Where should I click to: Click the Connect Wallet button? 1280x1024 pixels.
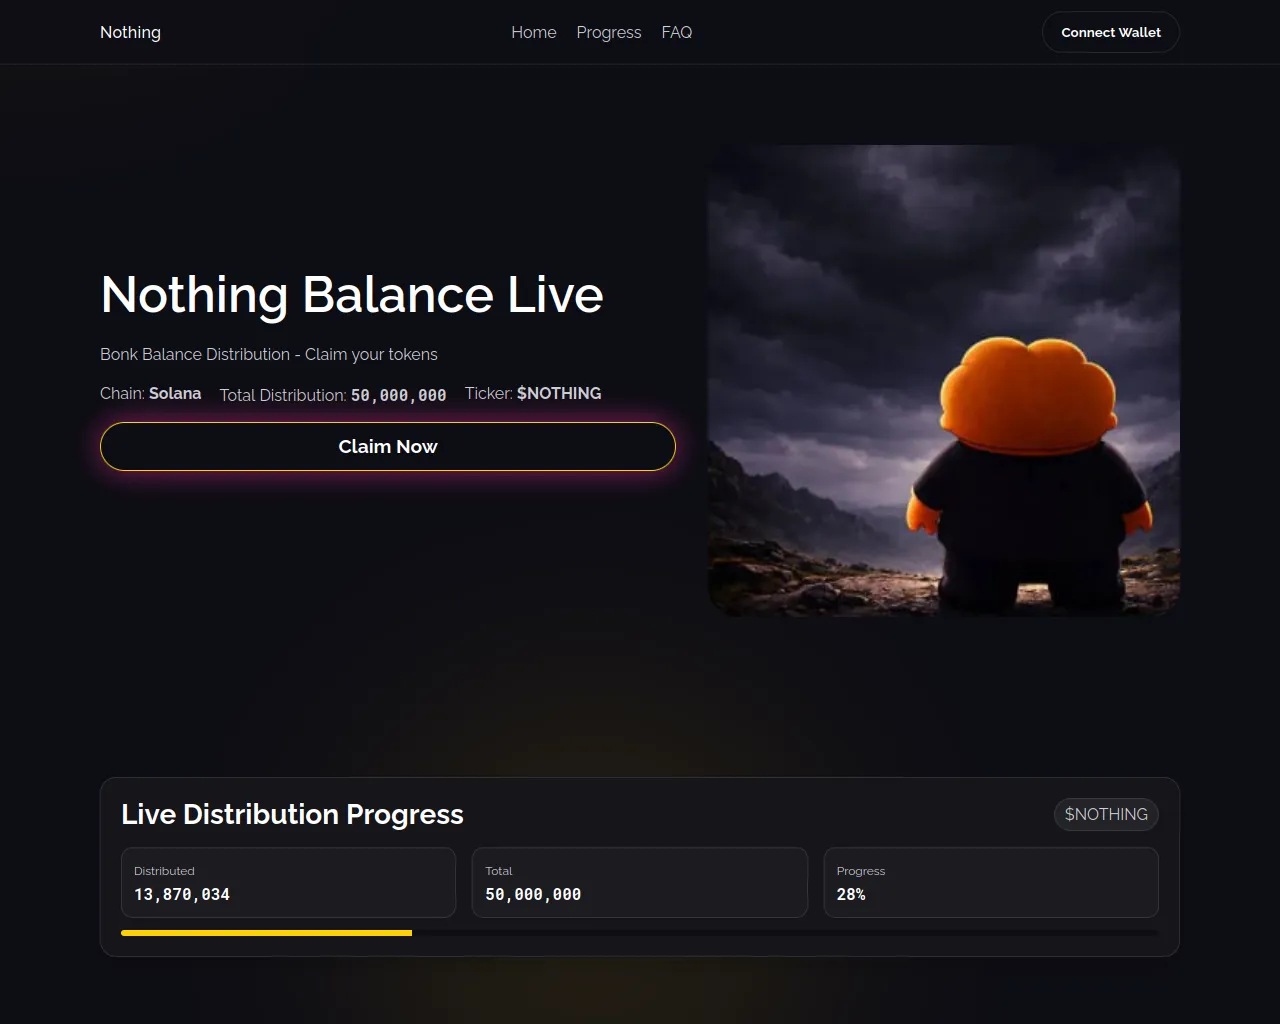(1111, 32)
